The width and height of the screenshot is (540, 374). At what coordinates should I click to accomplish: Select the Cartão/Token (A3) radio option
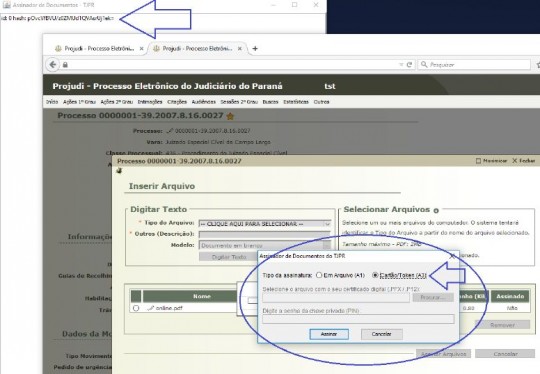(x=375, y=275)
